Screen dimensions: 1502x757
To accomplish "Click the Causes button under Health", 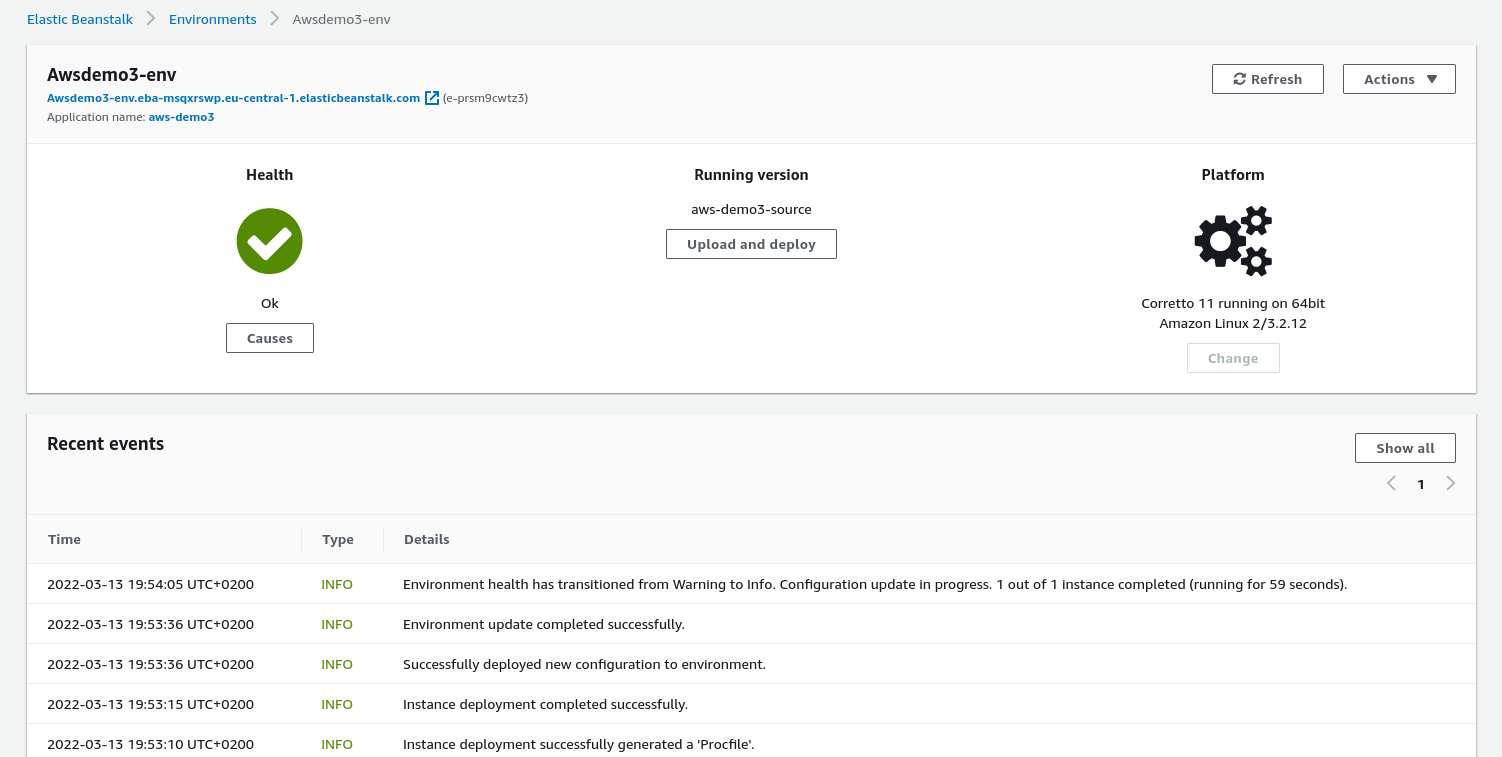I will 270,338.
